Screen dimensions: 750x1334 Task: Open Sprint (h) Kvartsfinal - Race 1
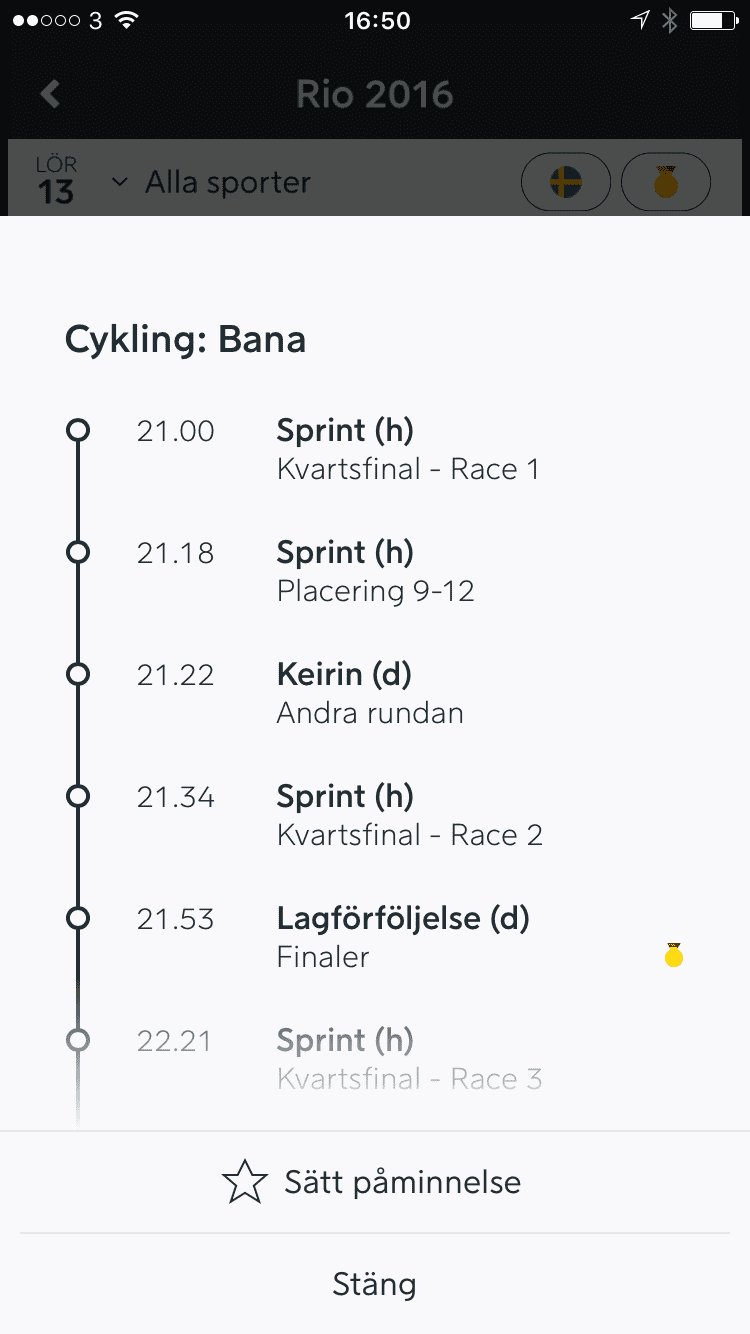[x=408, y=450]
